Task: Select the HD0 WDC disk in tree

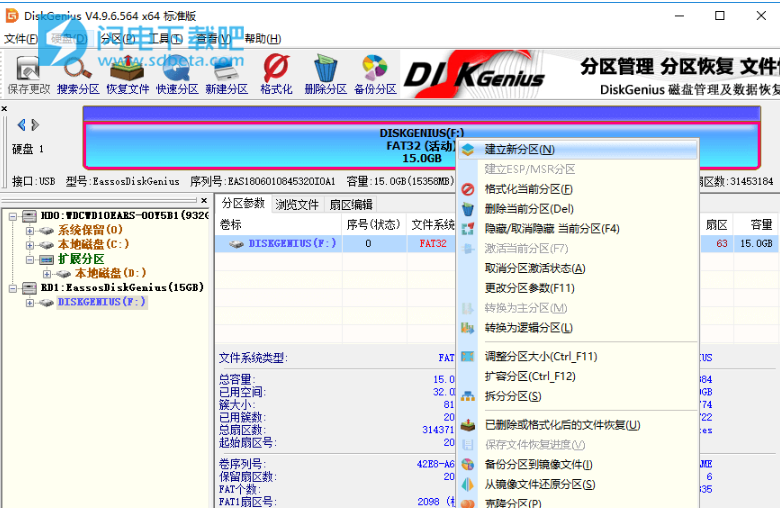Action: (124, 216)
